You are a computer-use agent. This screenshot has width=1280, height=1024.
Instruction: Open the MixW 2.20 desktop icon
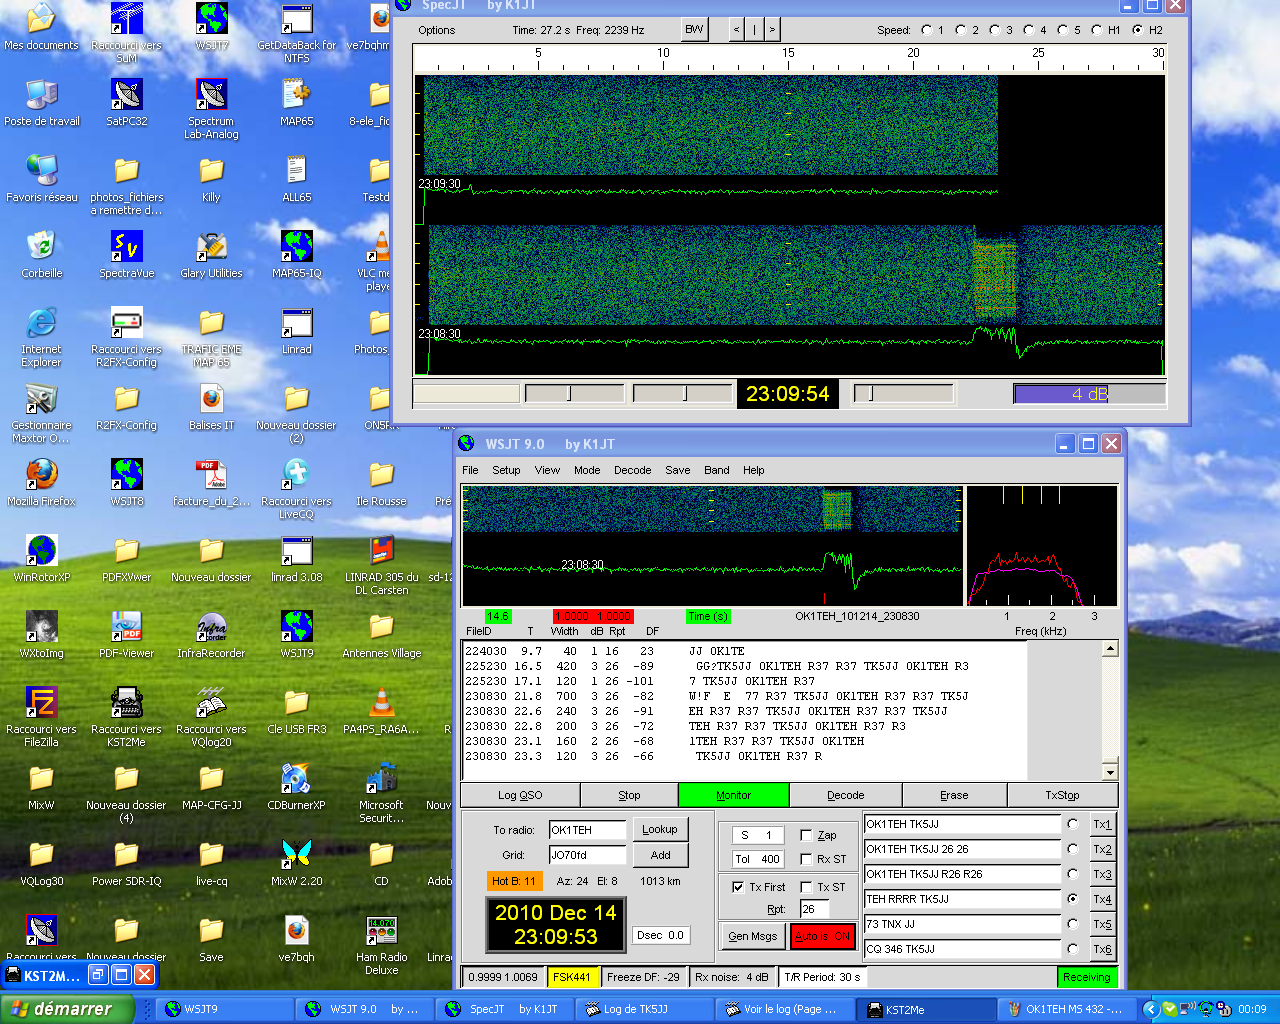tap(296, 863)
